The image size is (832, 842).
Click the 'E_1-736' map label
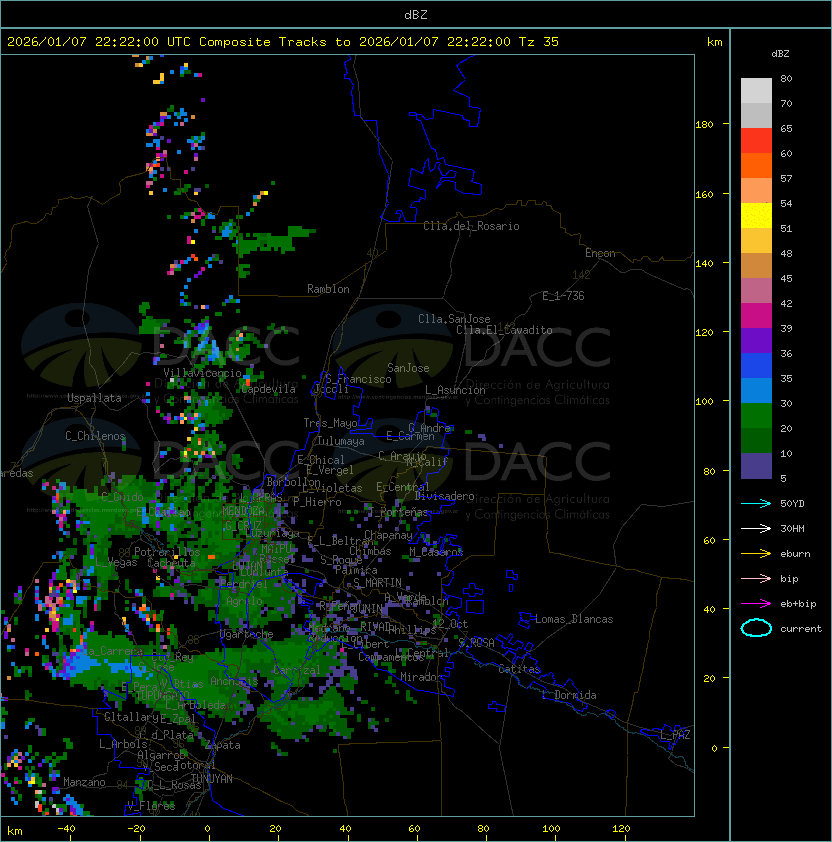point(563,296)
